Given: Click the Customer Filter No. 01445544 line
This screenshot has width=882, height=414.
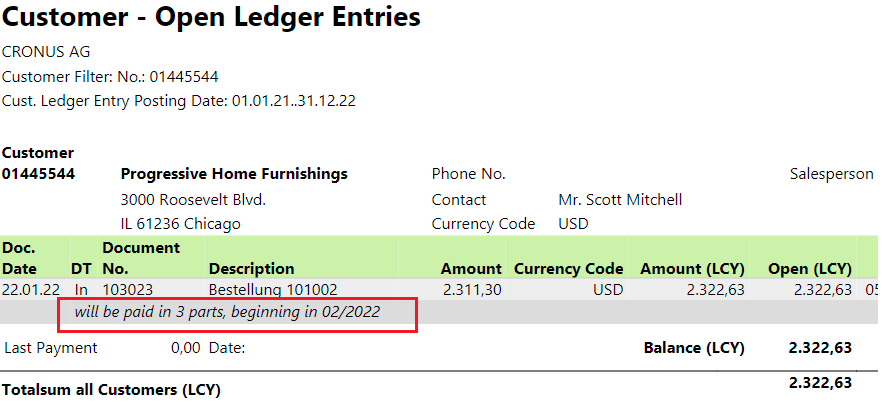Looking at the screenshot, I should click(110, 76).
